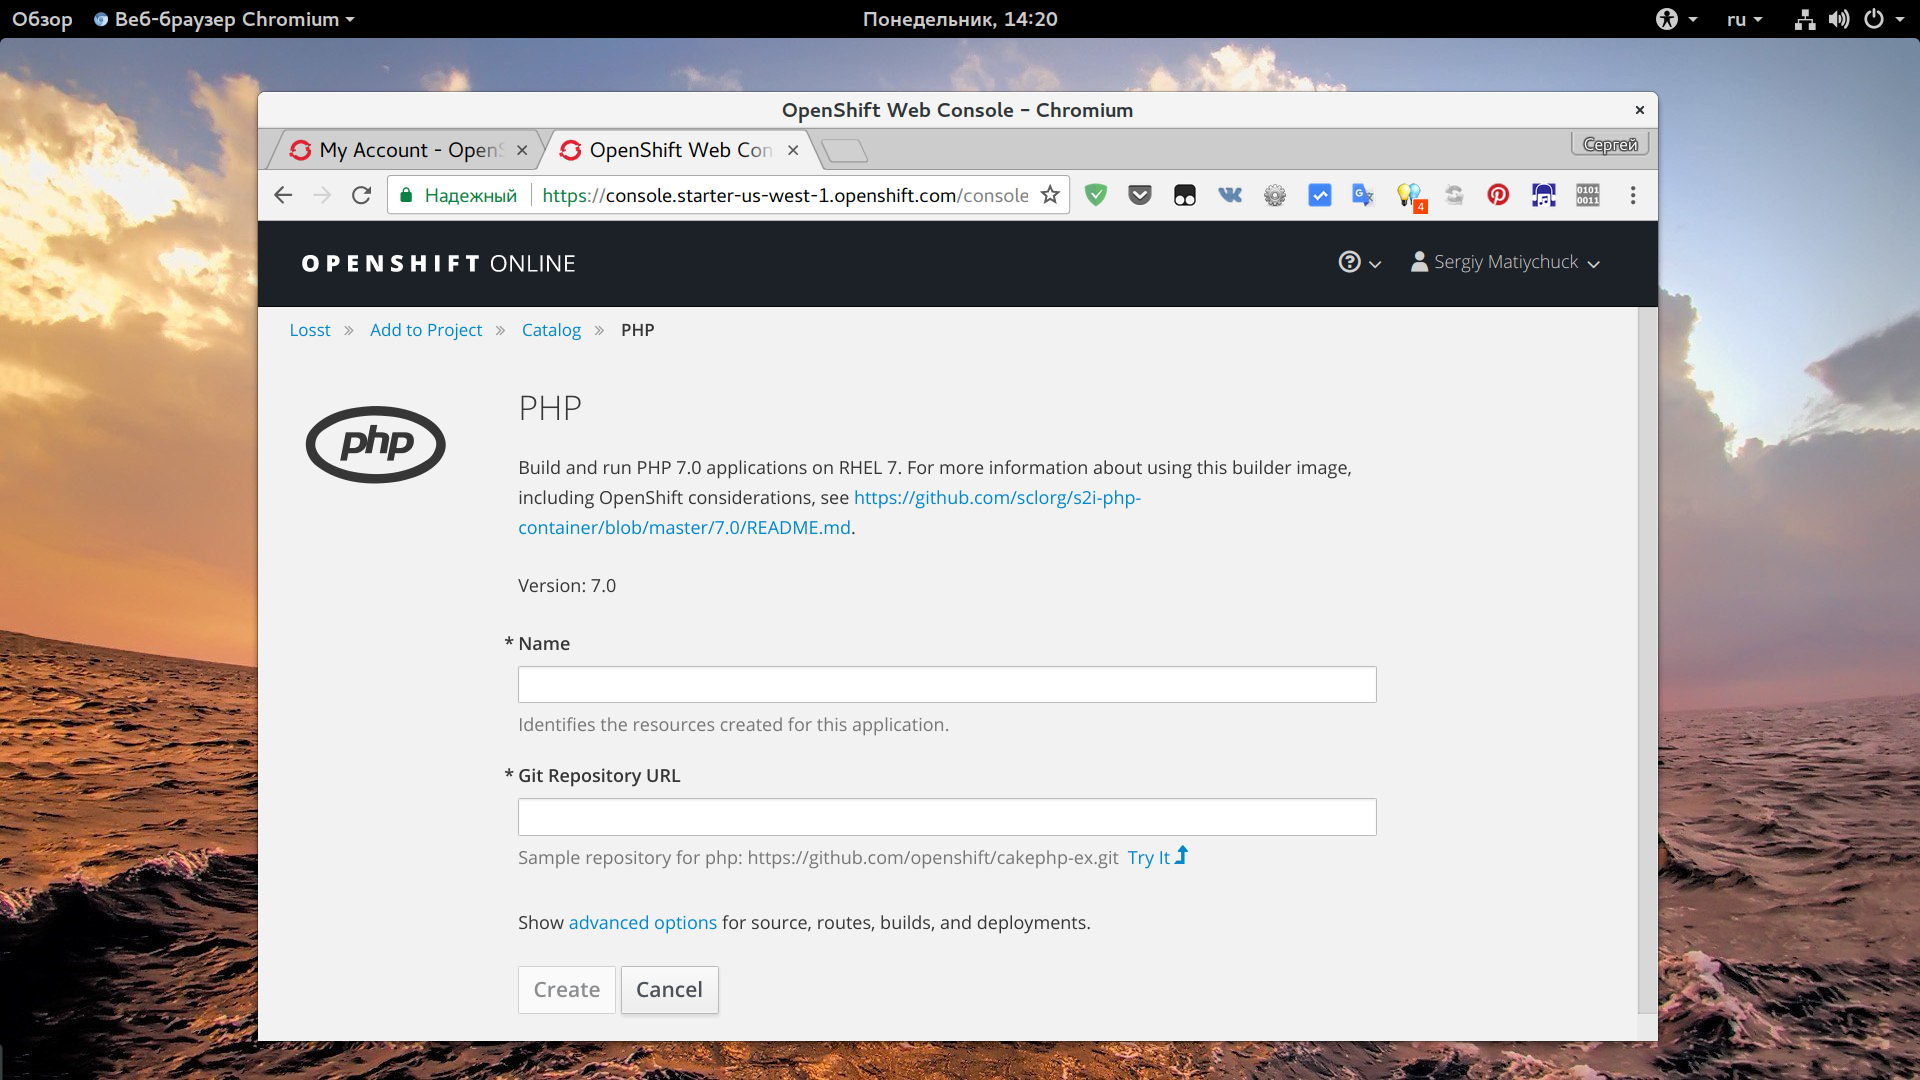This screenshot has width=1920, height=1080.
Task: Open the Chromium three-dot menu
Action: [1633, 195]
